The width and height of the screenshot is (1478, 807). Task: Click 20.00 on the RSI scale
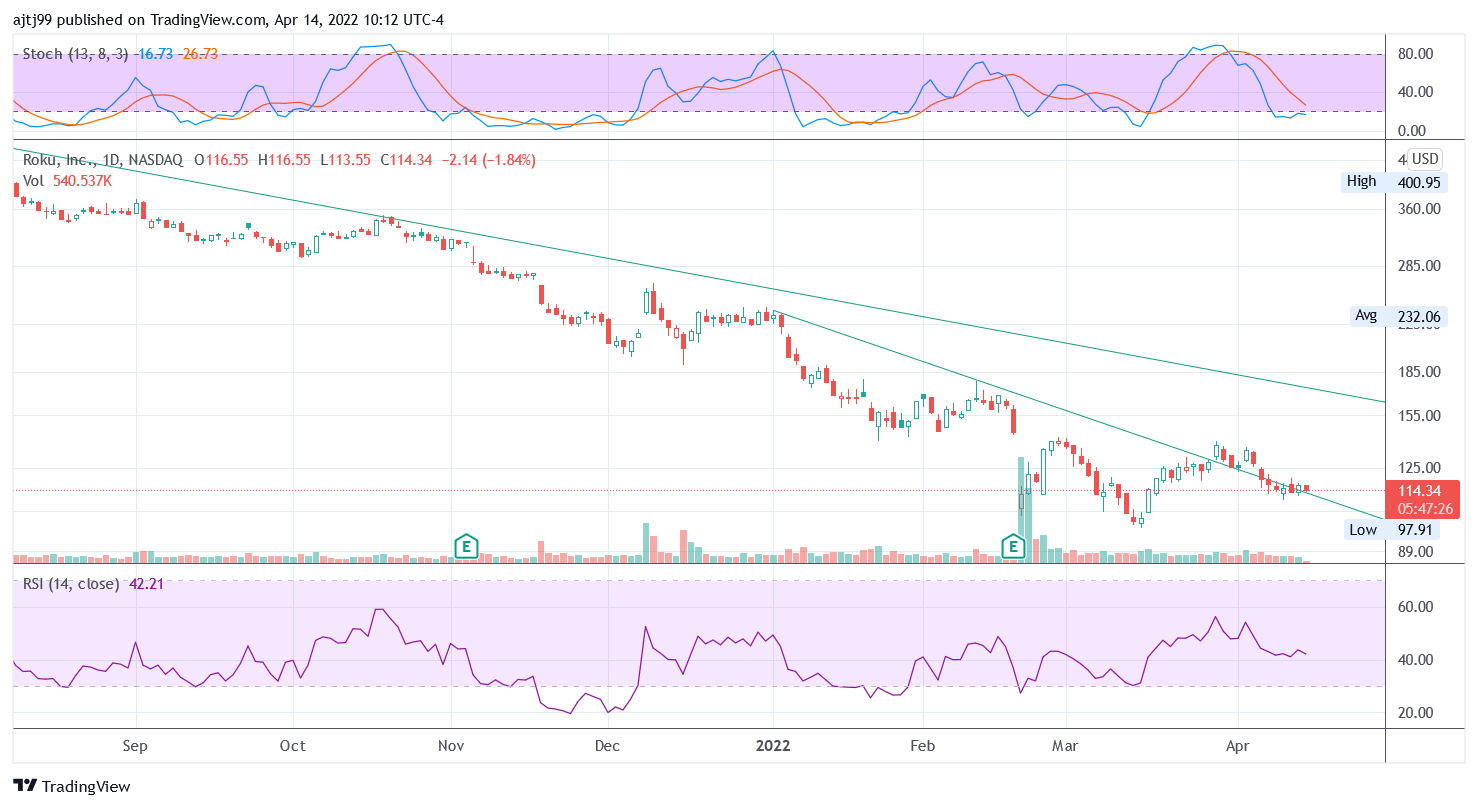[1415, 713]
